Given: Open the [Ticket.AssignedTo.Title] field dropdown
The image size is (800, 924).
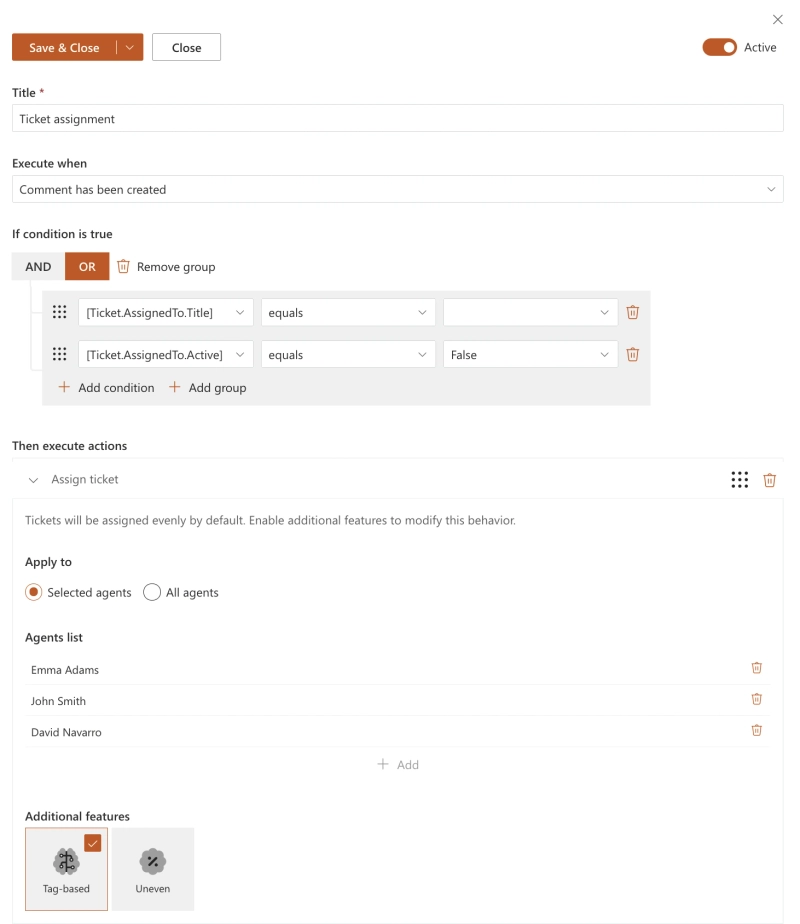Looking at the screenshot, I should click(166, 312).
